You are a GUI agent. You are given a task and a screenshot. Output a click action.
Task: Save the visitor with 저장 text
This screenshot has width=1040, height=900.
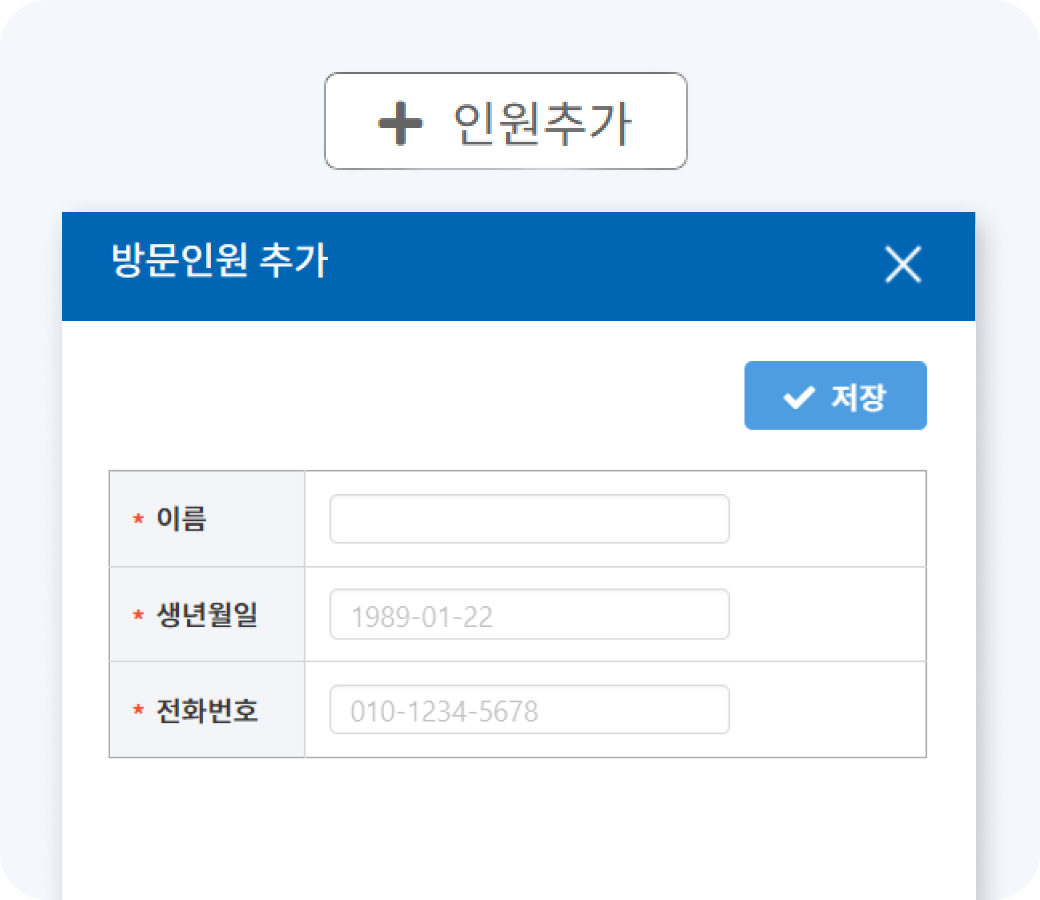pyautogui.click(x=858, y=397)
